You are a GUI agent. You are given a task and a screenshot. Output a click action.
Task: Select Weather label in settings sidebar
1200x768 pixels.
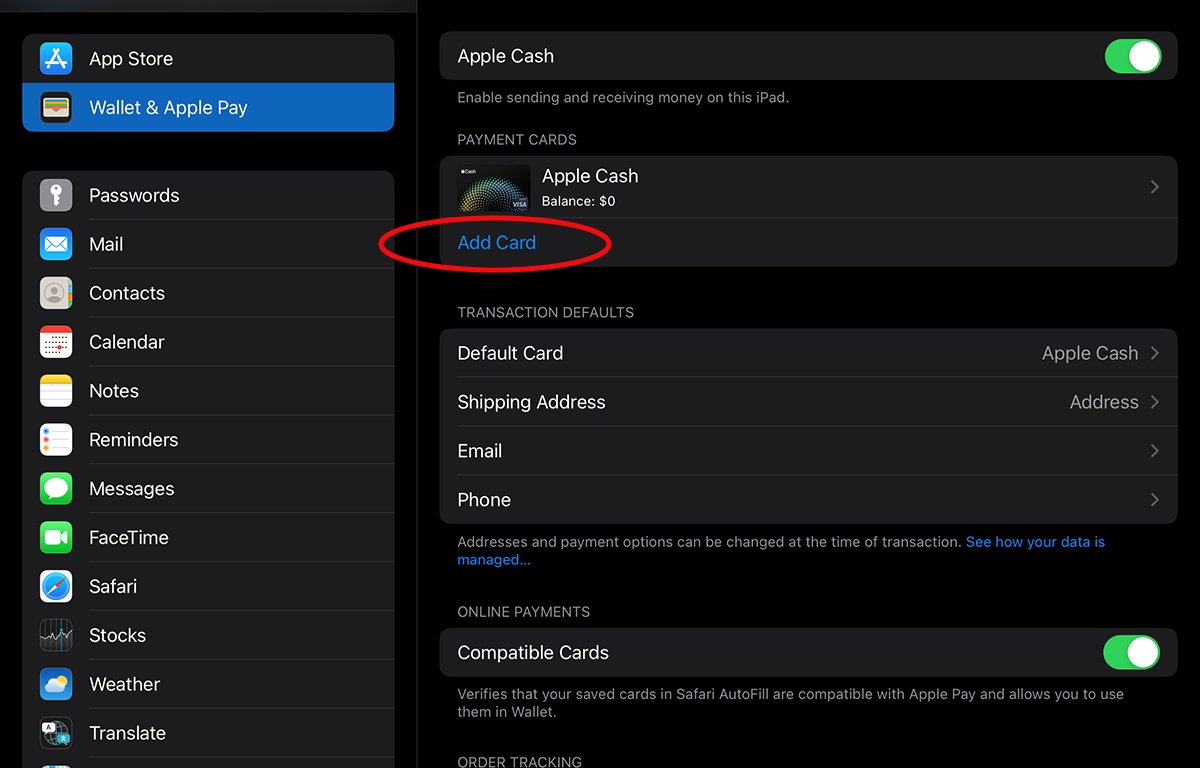[125, 685]
